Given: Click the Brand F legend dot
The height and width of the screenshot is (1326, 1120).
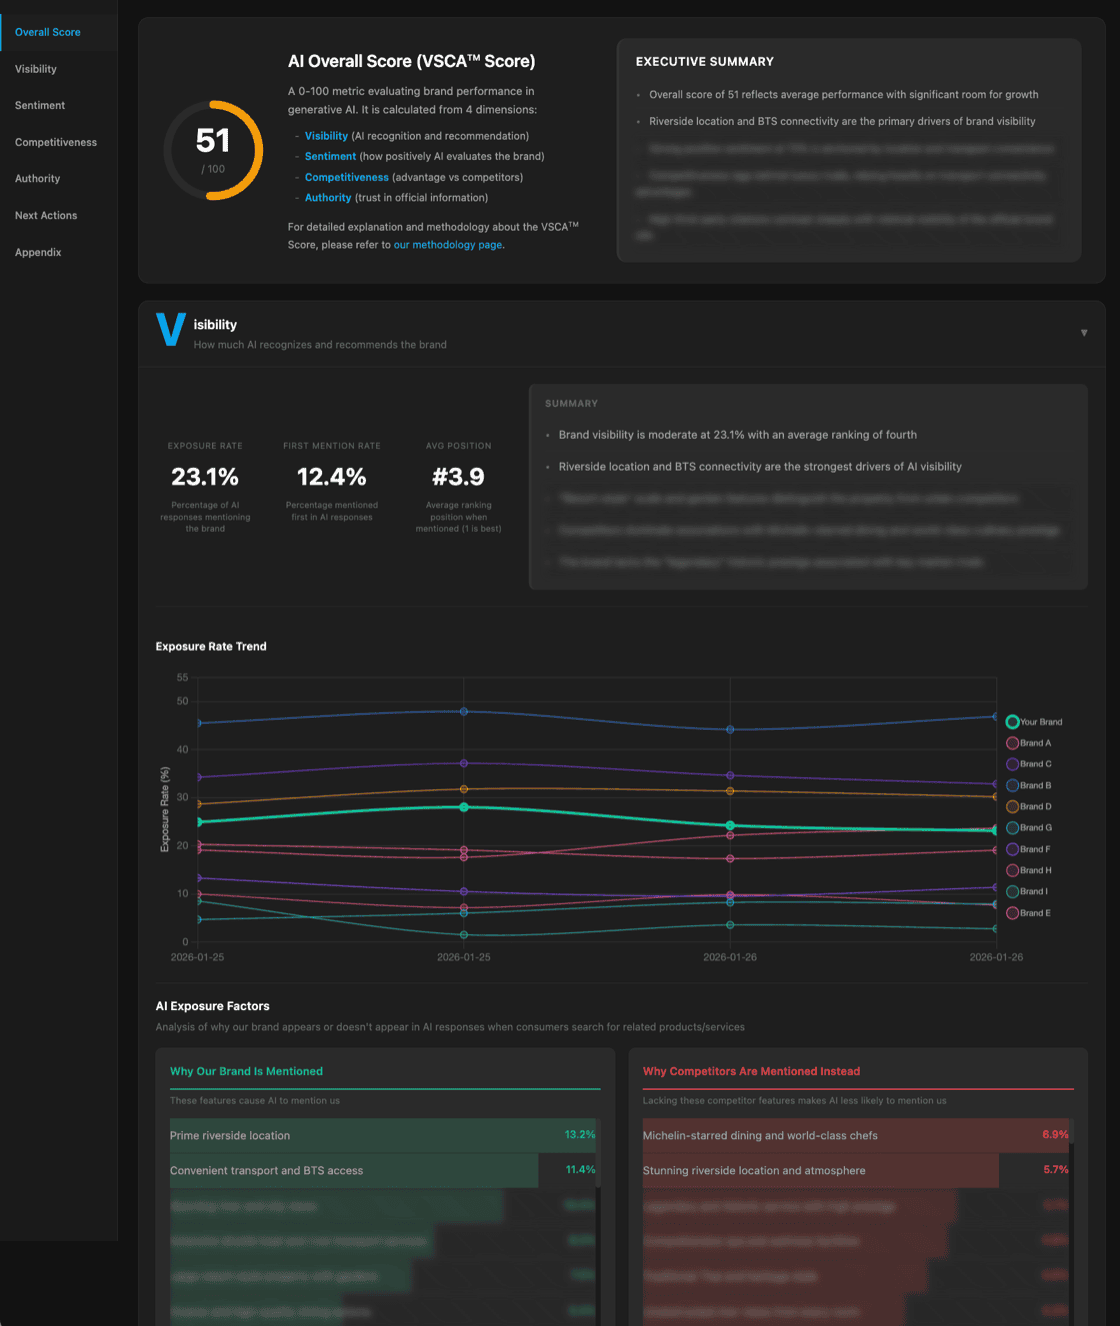Looking at the screenshot, I should click(1011, 848).
